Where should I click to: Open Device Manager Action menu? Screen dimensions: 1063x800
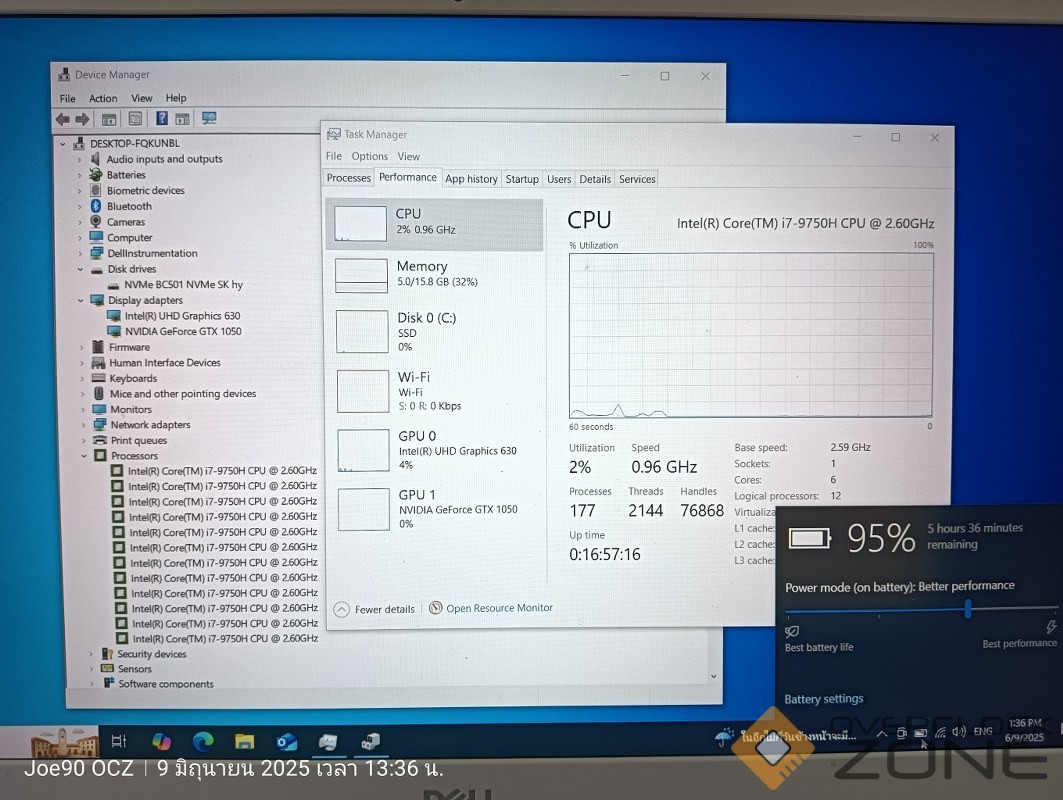103,98
